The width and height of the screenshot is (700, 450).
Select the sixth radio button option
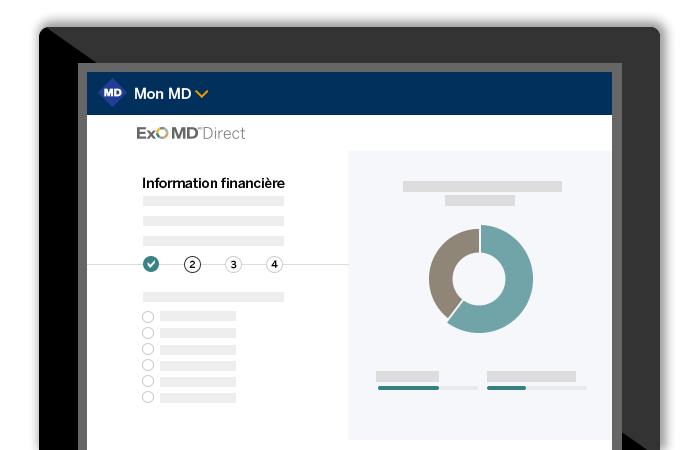click(x=148, y=397)
